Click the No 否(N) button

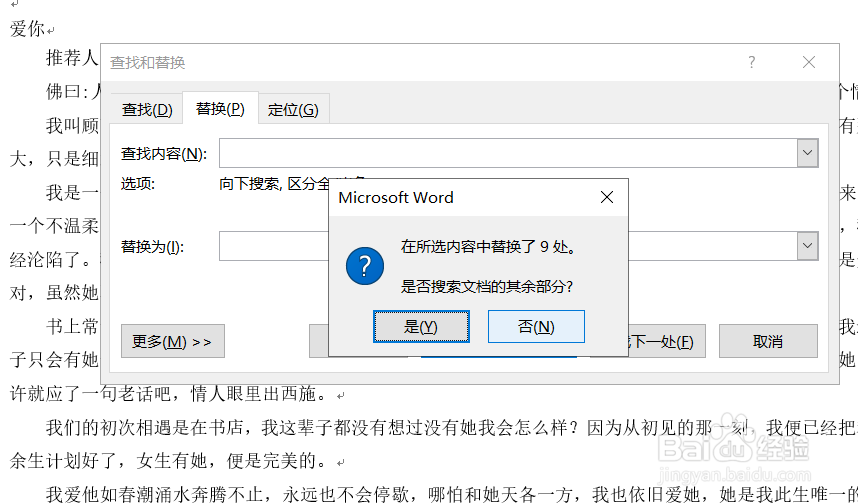tap(536, 327)
